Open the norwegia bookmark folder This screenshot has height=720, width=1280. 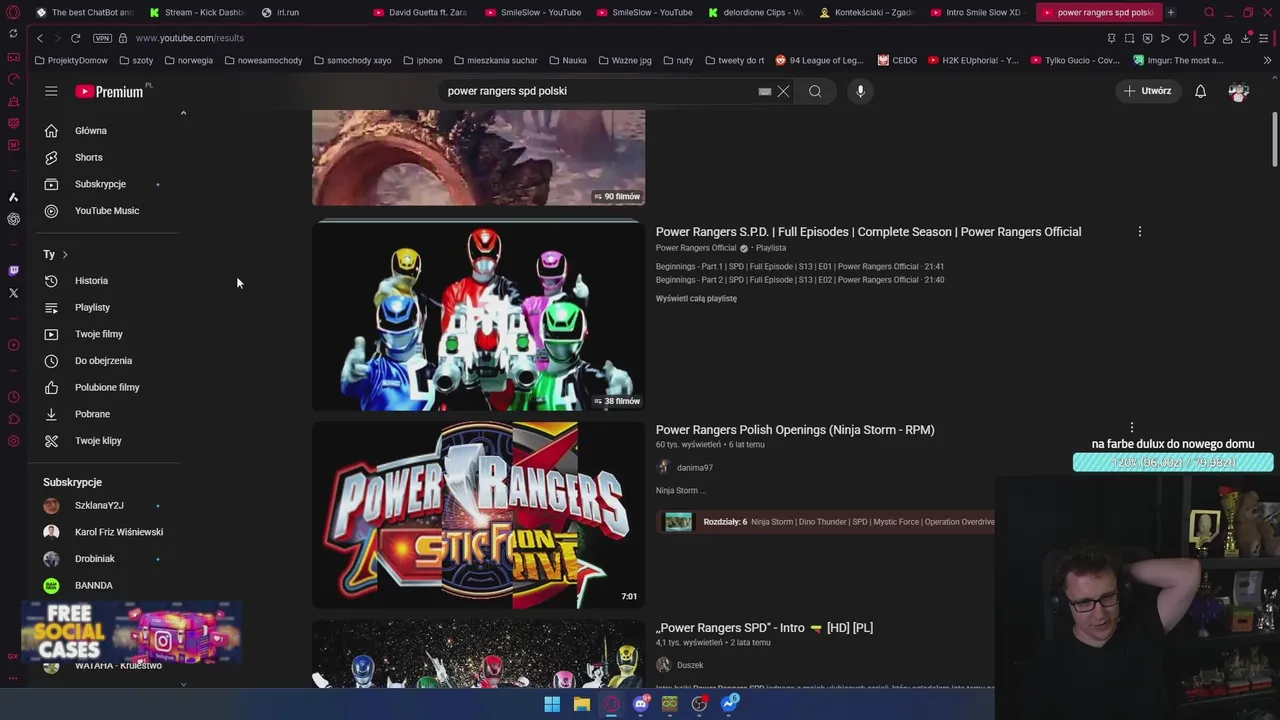pyautogui.click(x=189, y=60)
